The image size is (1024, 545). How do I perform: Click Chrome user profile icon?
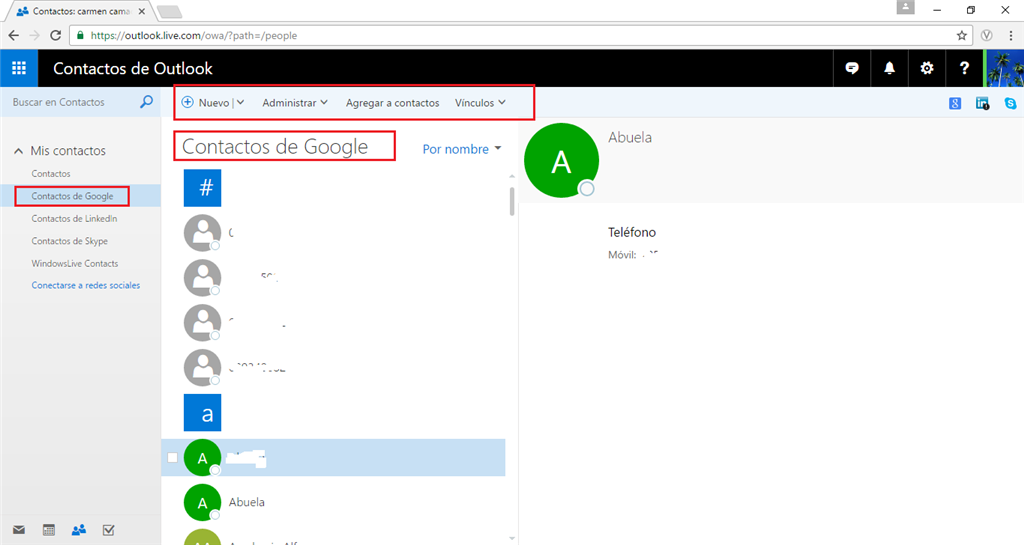tap(905, 7)
